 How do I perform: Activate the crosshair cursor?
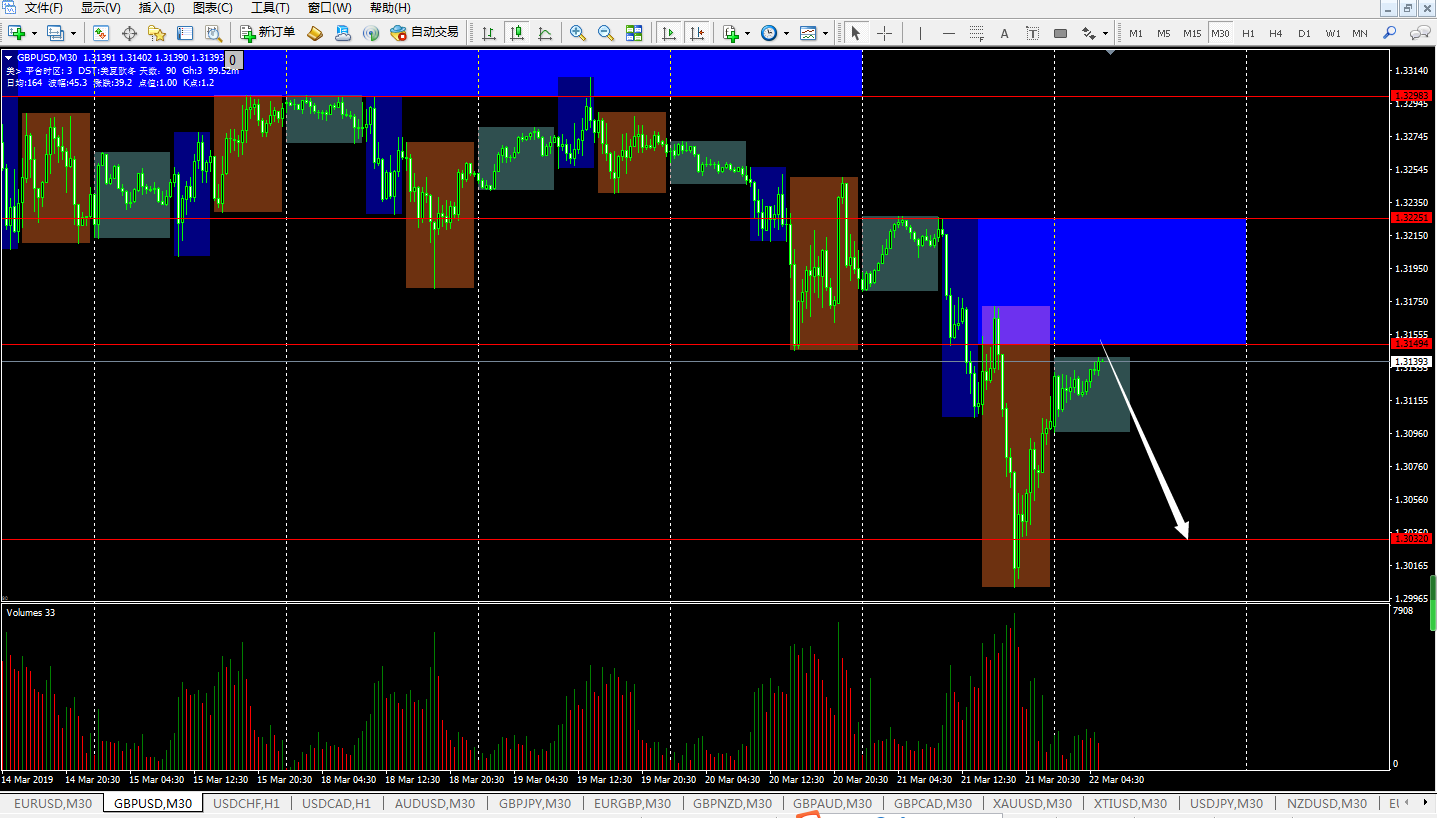click(x=884, y=33)
